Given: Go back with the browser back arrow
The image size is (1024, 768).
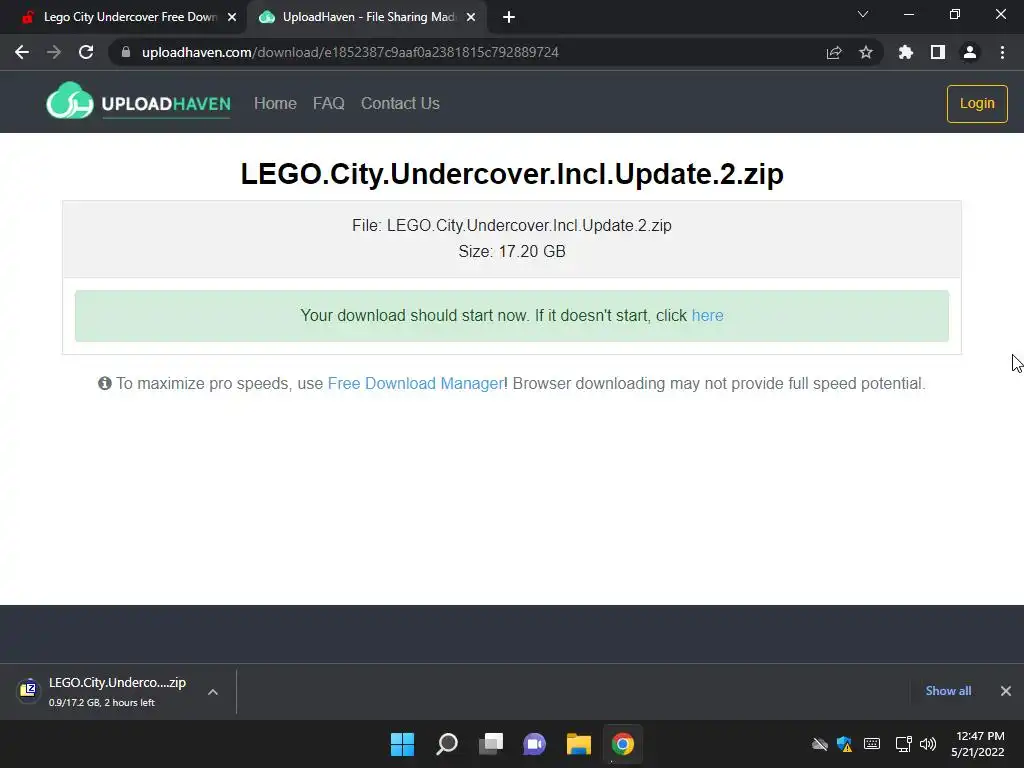Looking at the screenshot, I should coord(22,52).
